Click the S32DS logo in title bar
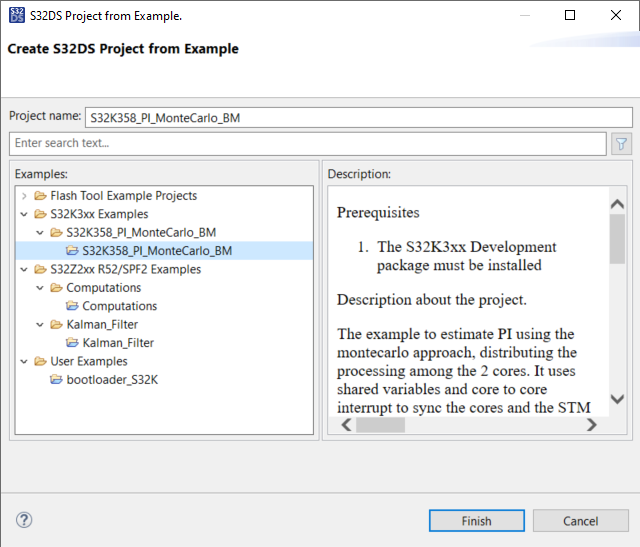 coord(14,15)
